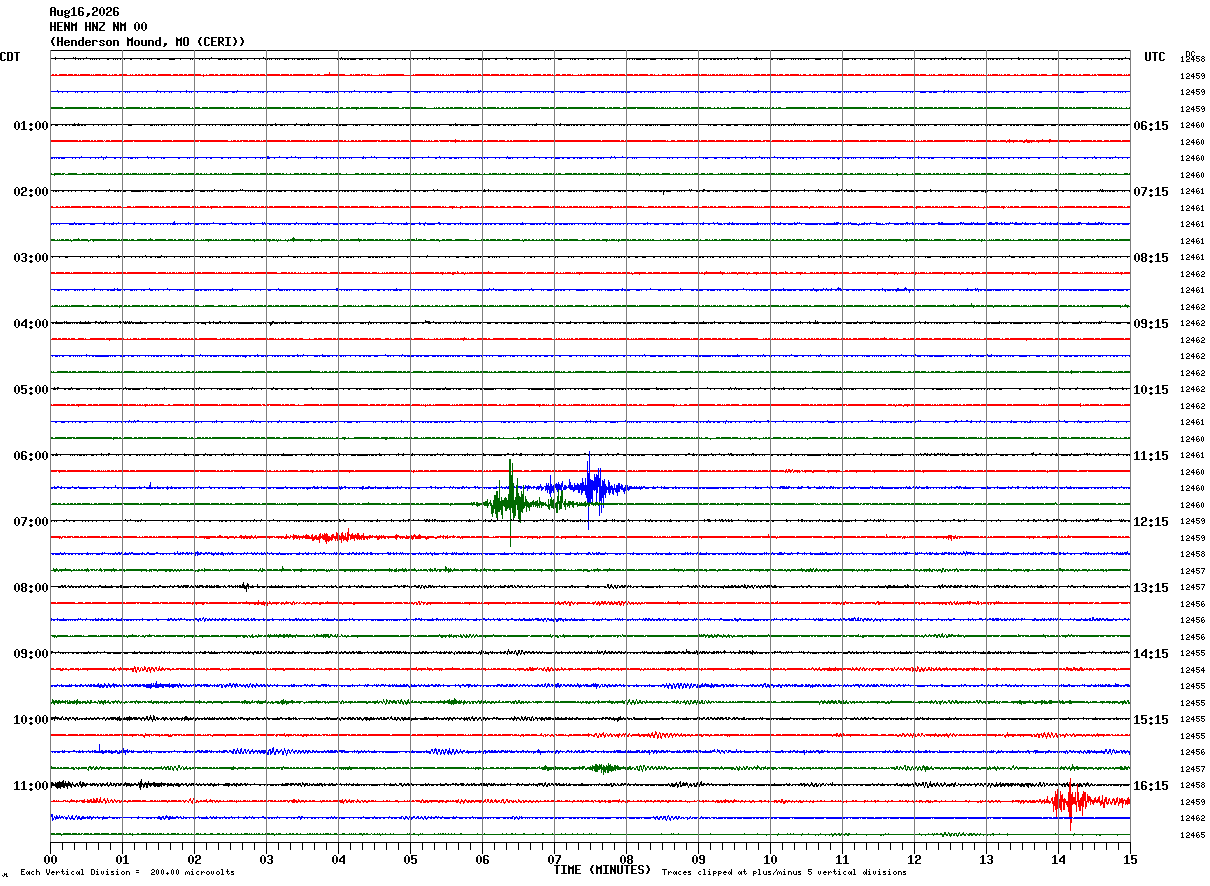Viewport: 1210px width, 886px height.
Task: Click the green wave packet on the 10:00 trace group
Action: [x=605, y=768]
